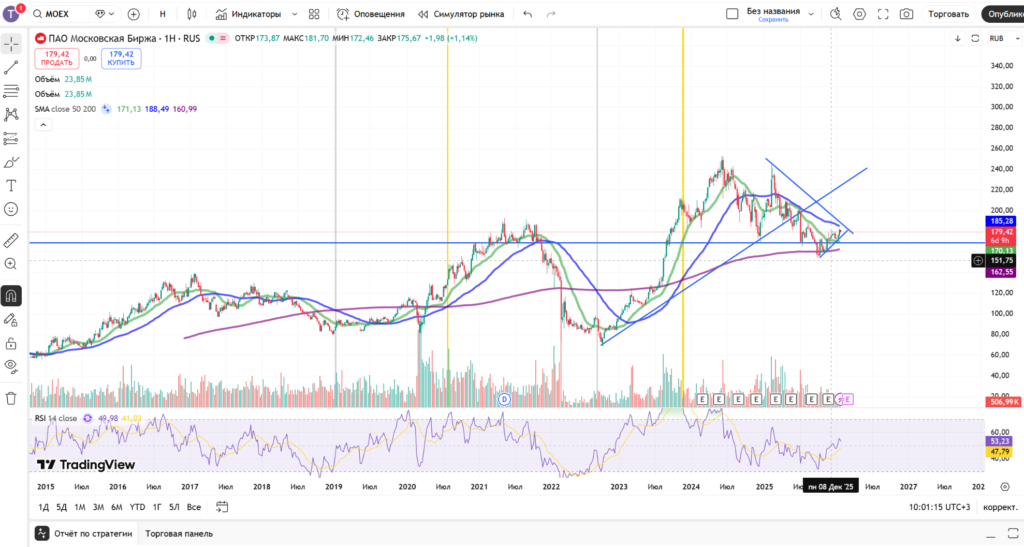
Task: Open Оповещения alerts
Action: [x=370, y=14]
